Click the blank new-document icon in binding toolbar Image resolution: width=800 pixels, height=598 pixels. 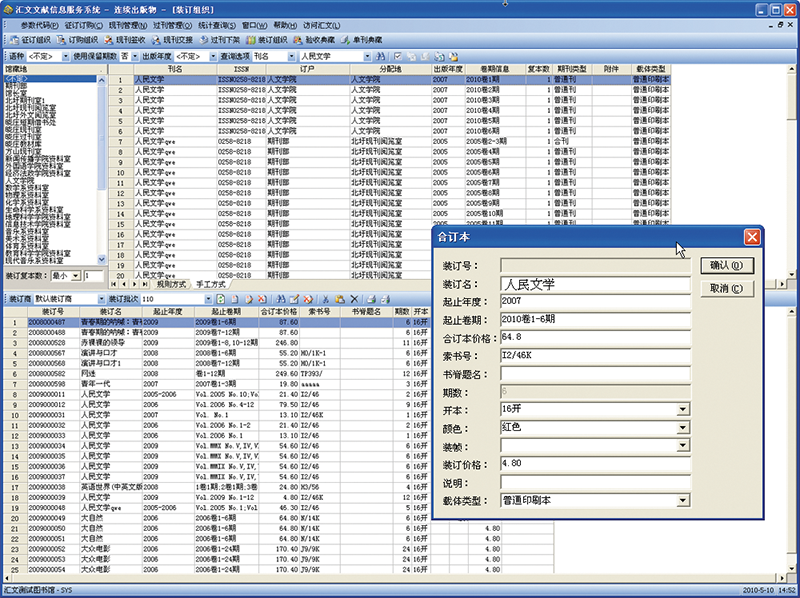click(x=235, y=299)
